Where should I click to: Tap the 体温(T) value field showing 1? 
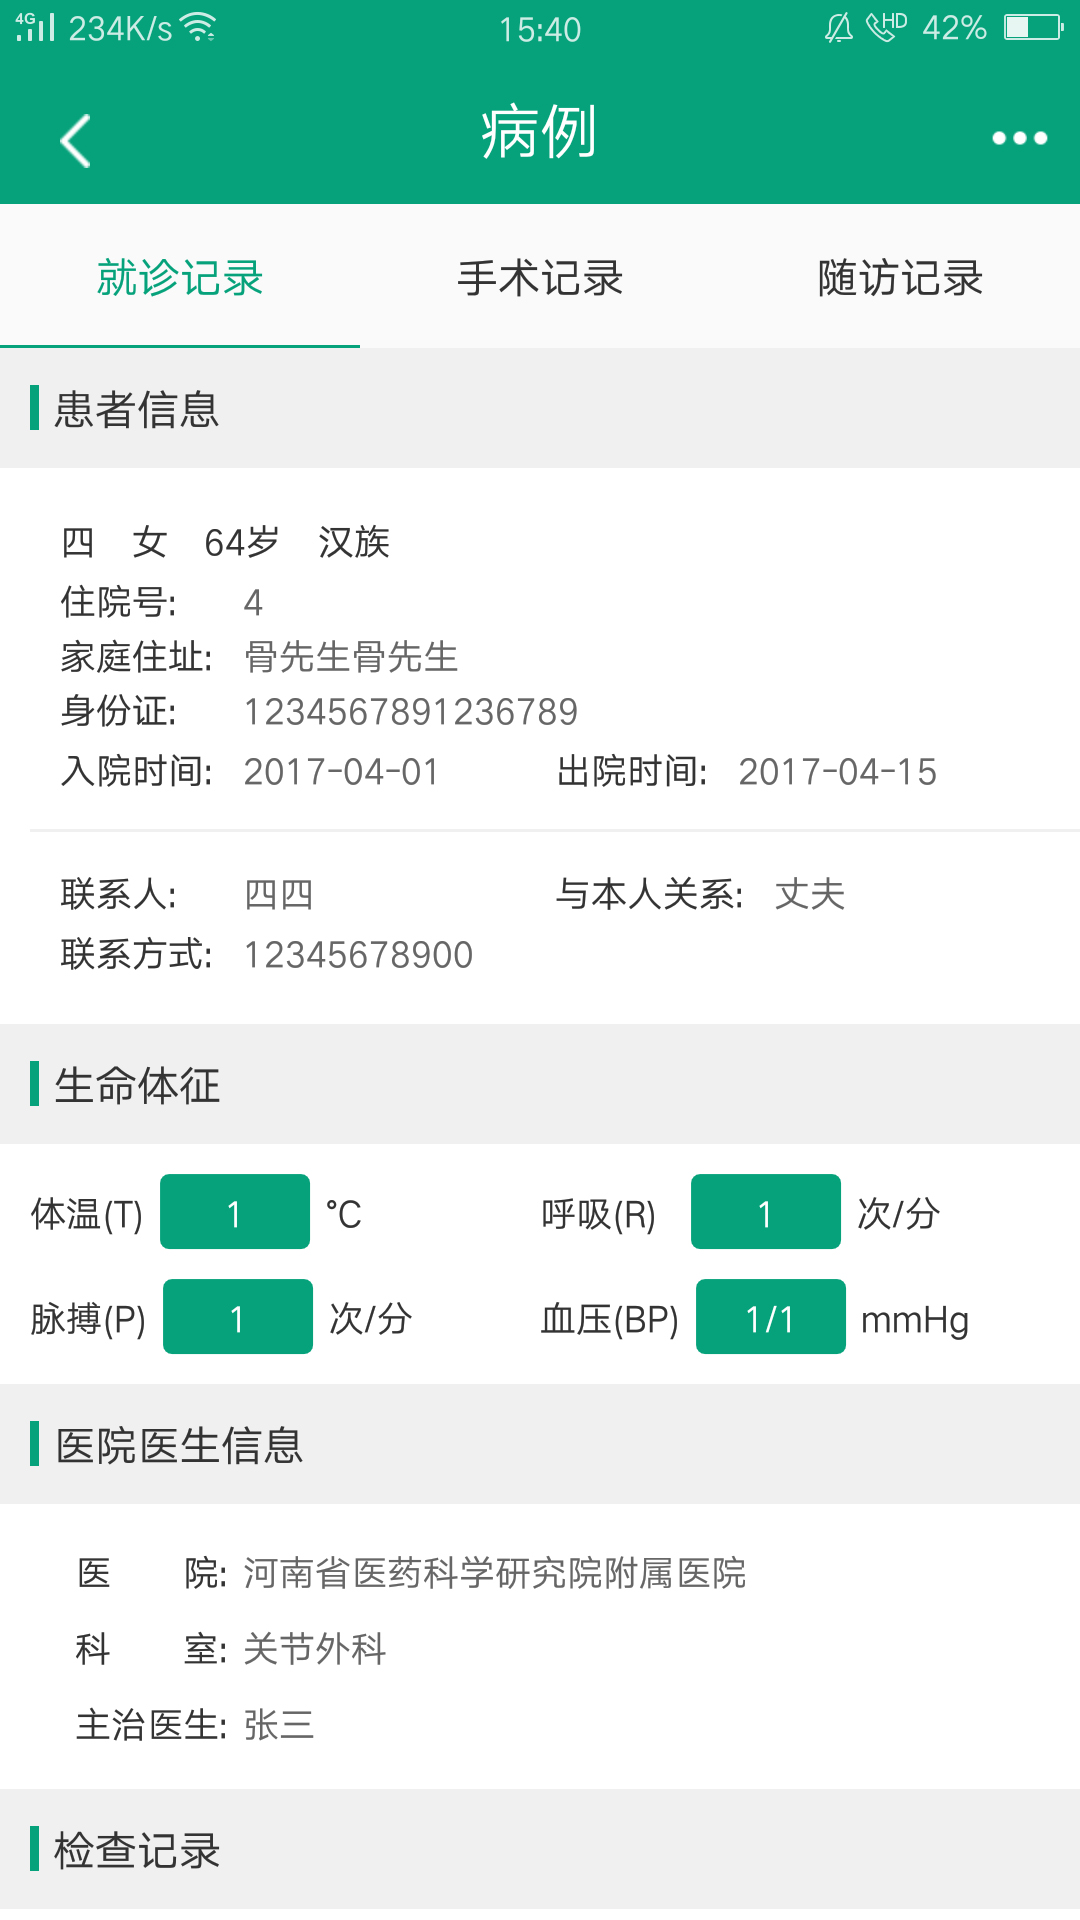pyautogui.click(x=234, y=1211)
